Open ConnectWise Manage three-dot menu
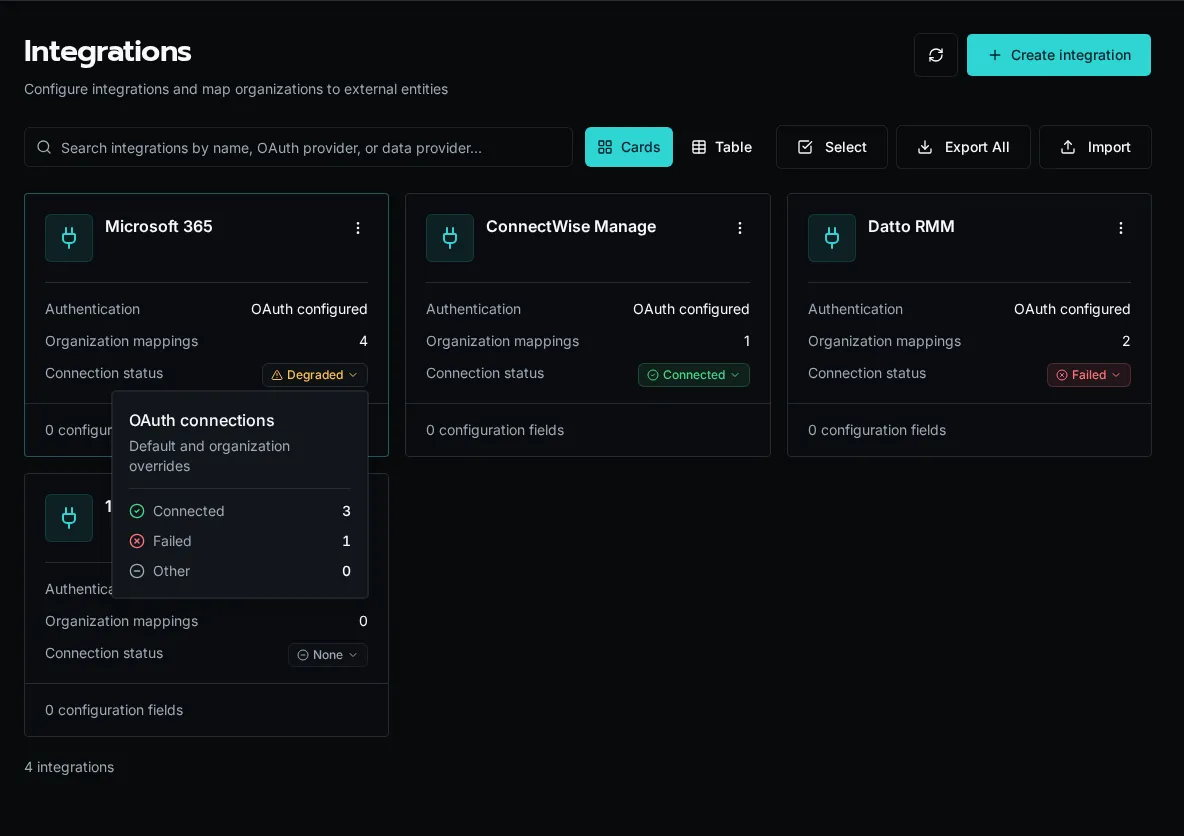1184x836 pixels. pos(739,228)
